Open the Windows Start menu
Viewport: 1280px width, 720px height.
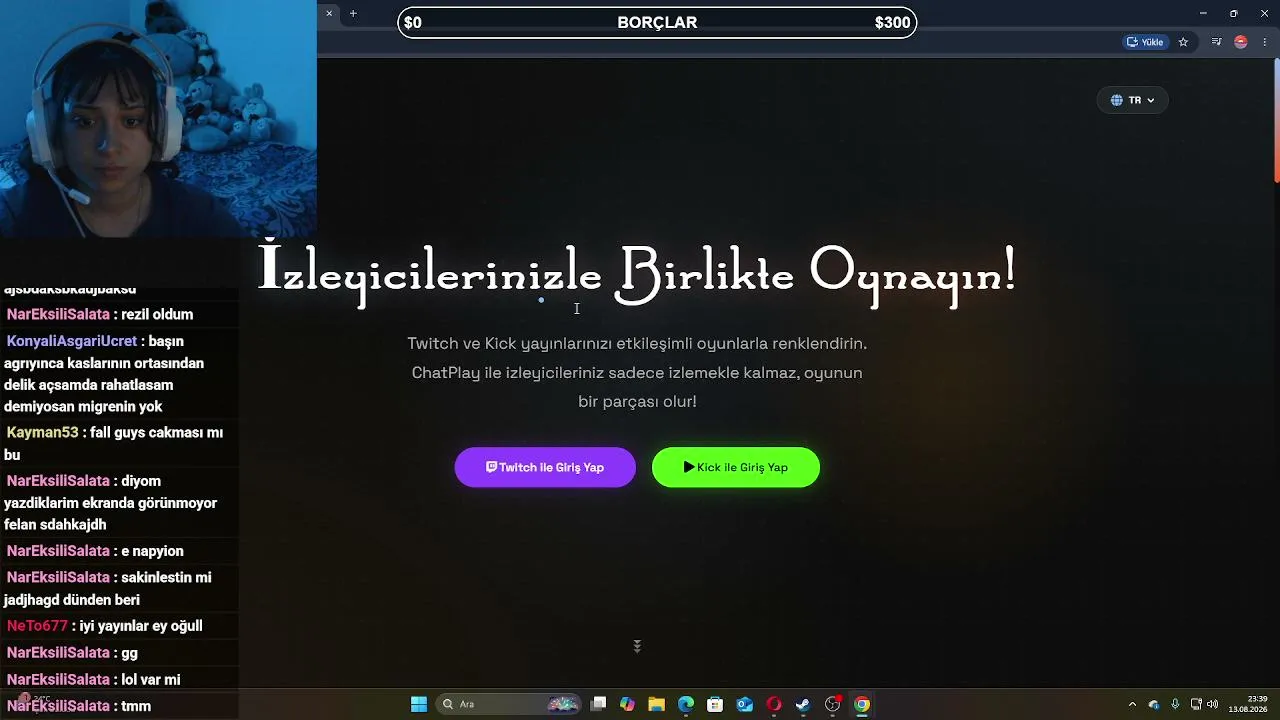(x=419, y=704)
